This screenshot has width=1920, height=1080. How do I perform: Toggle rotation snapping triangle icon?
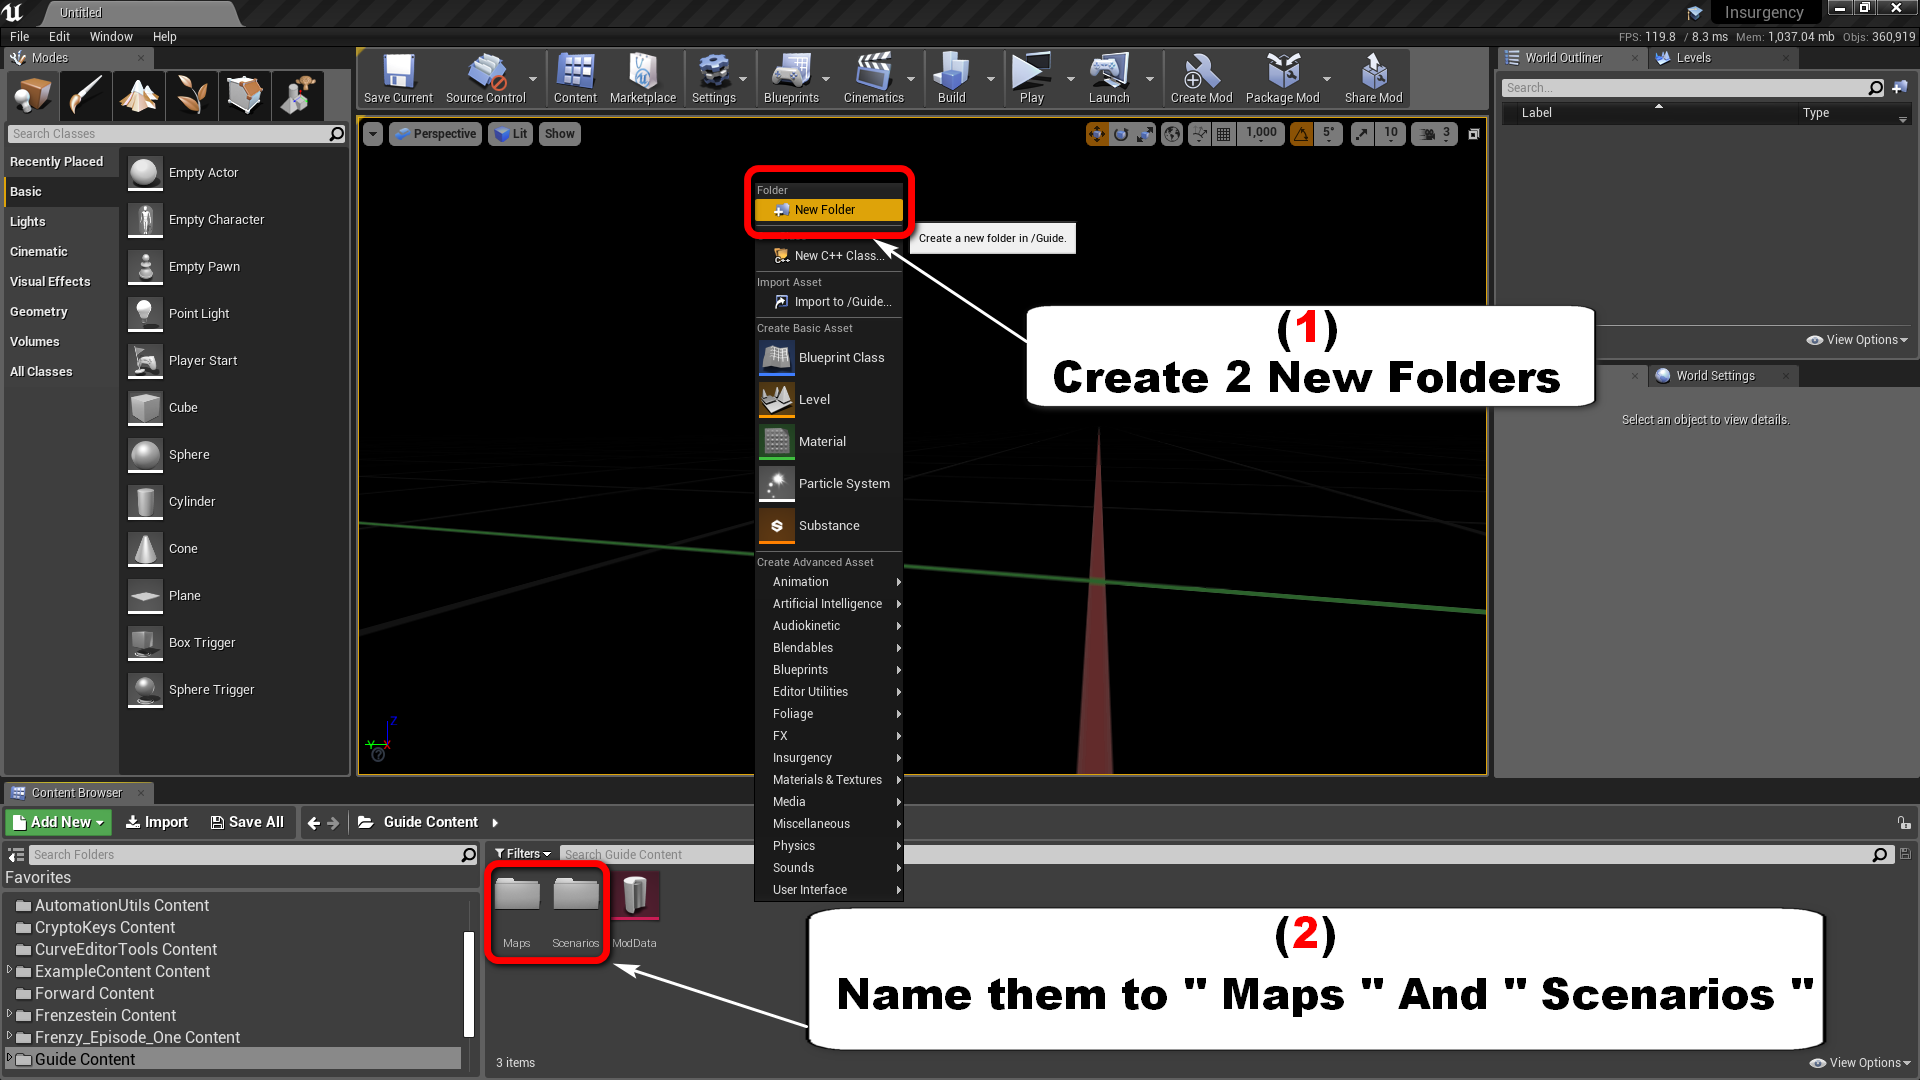point(1301,134)
